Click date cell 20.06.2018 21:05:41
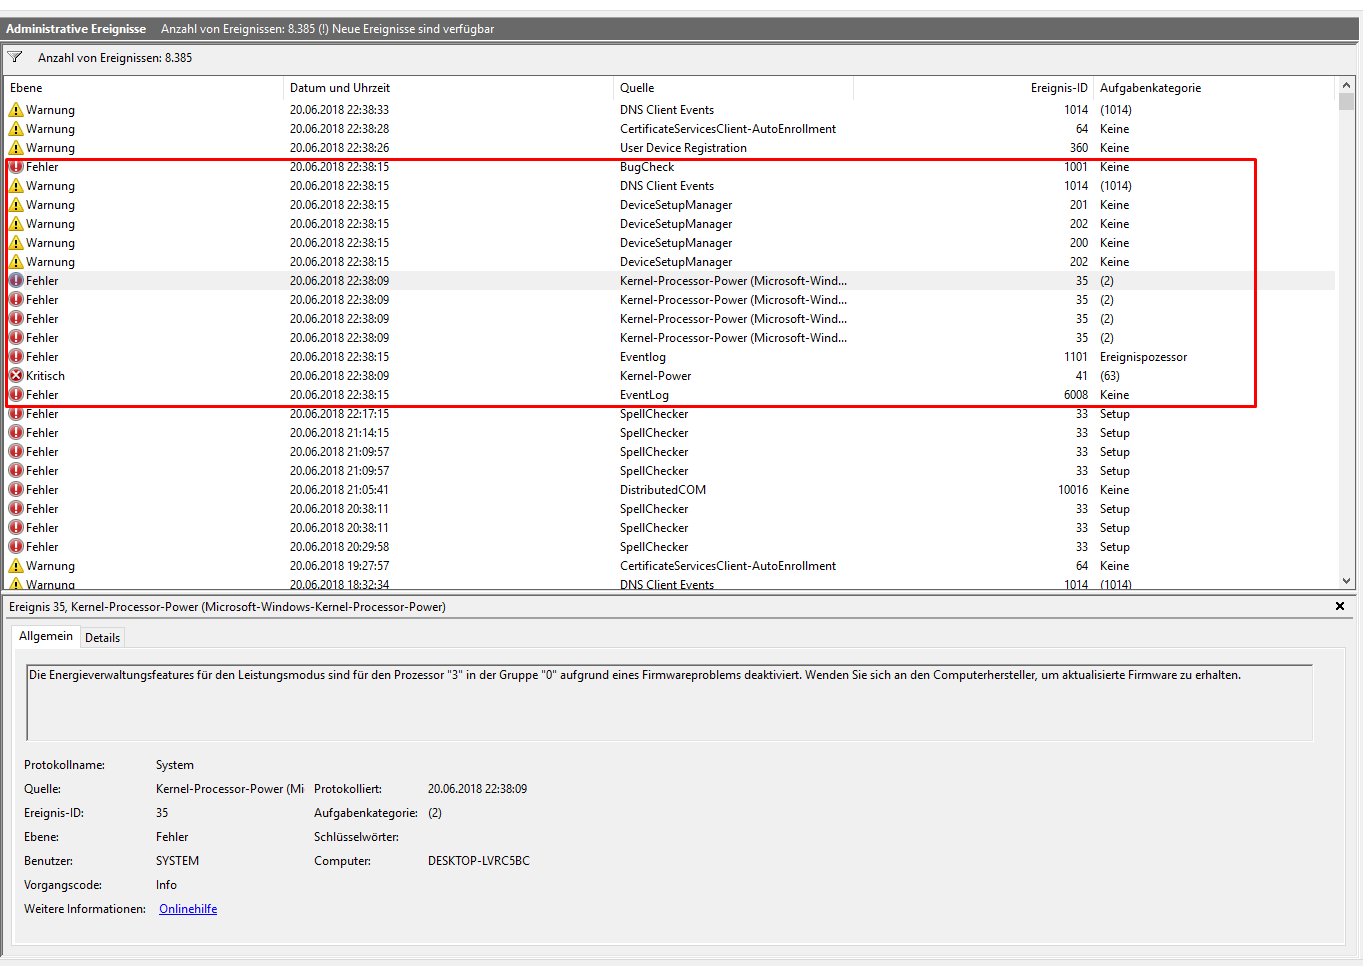Viewport: 1363px width, 966px height. (339, 490)
